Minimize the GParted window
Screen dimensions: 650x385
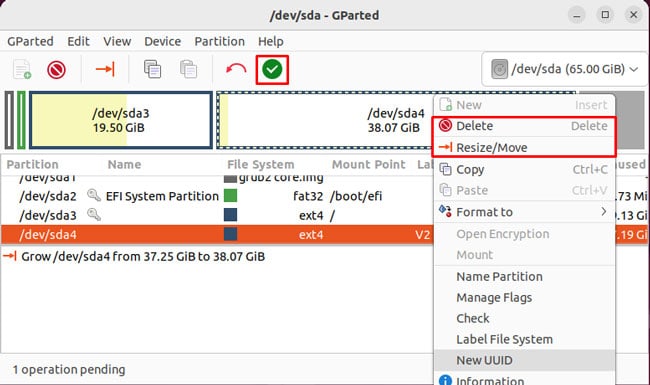tap(577, 15)
